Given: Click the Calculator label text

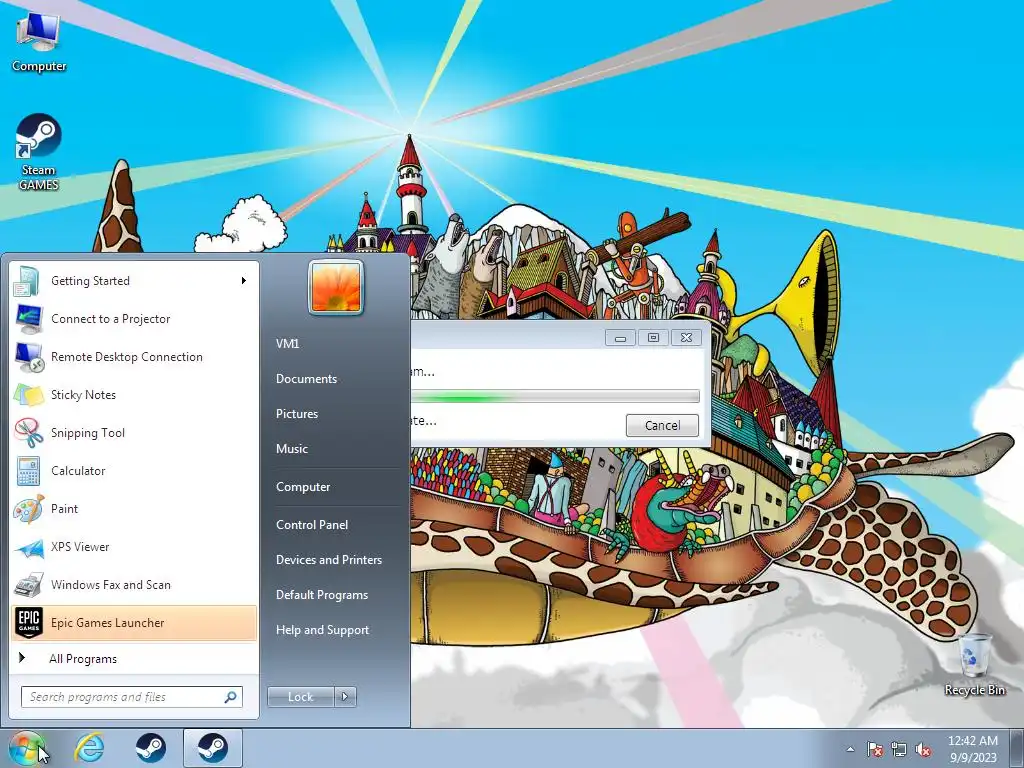Looking at the screenshot, I should (x=78, y=471).
